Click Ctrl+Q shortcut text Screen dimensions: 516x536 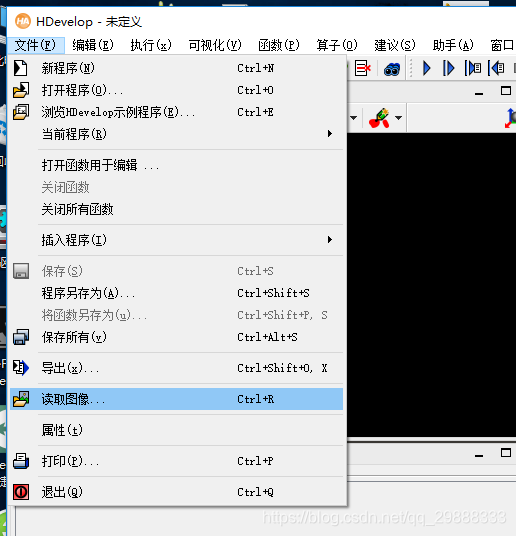[255, 492]
